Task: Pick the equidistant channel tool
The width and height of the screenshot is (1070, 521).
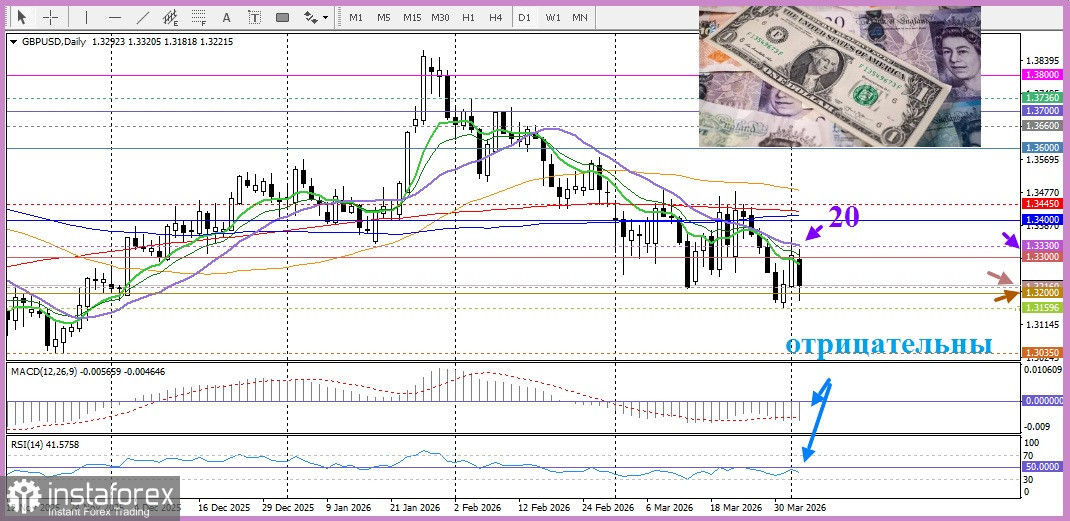Action: click(171, 17)
